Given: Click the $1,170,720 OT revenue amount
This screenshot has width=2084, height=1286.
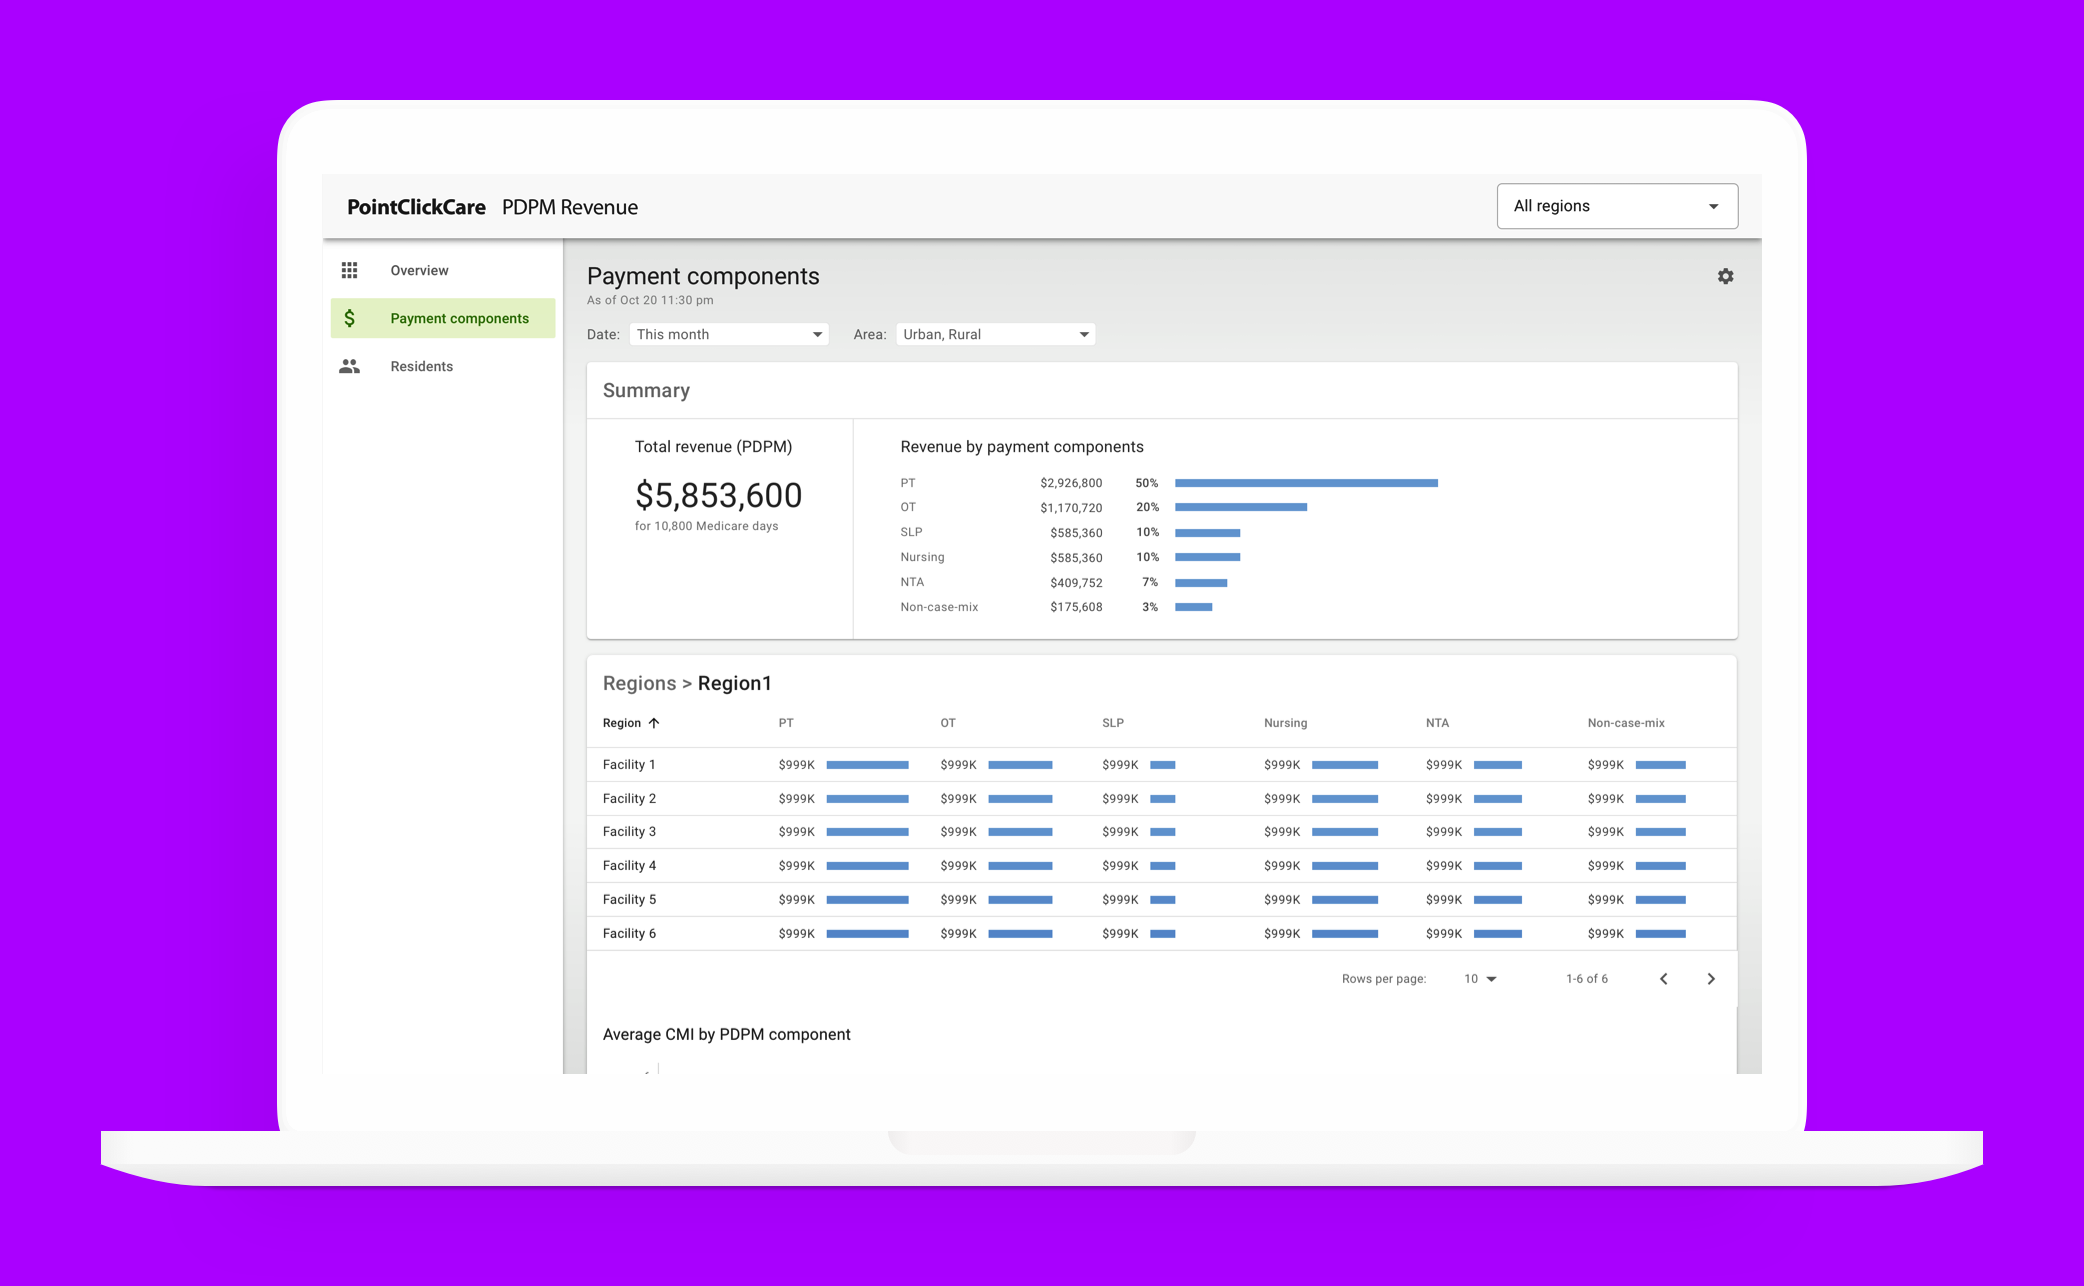Looking at the screenshot, I should (1071, 508).
